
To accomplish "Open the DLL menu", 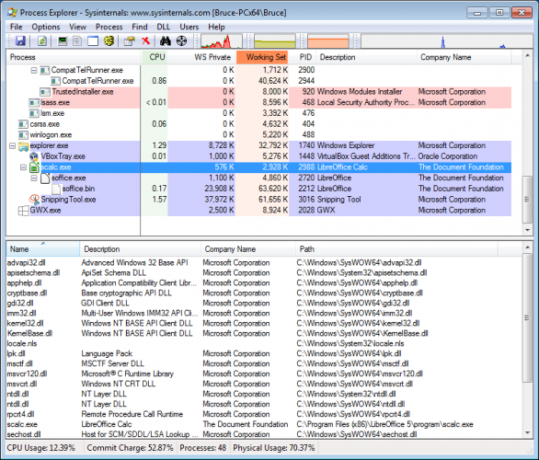I will click(163, 27).
